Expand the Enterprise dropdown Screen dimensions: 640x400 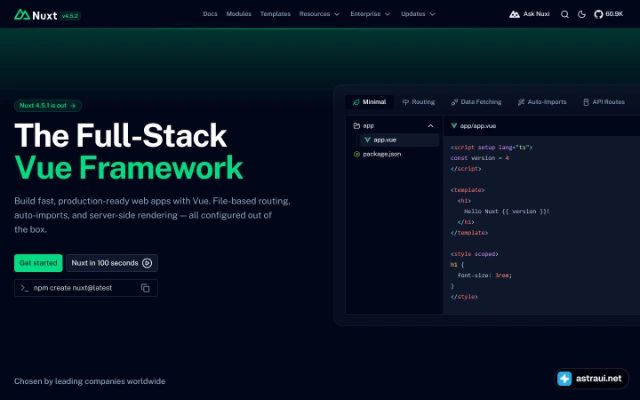(370, 14)
